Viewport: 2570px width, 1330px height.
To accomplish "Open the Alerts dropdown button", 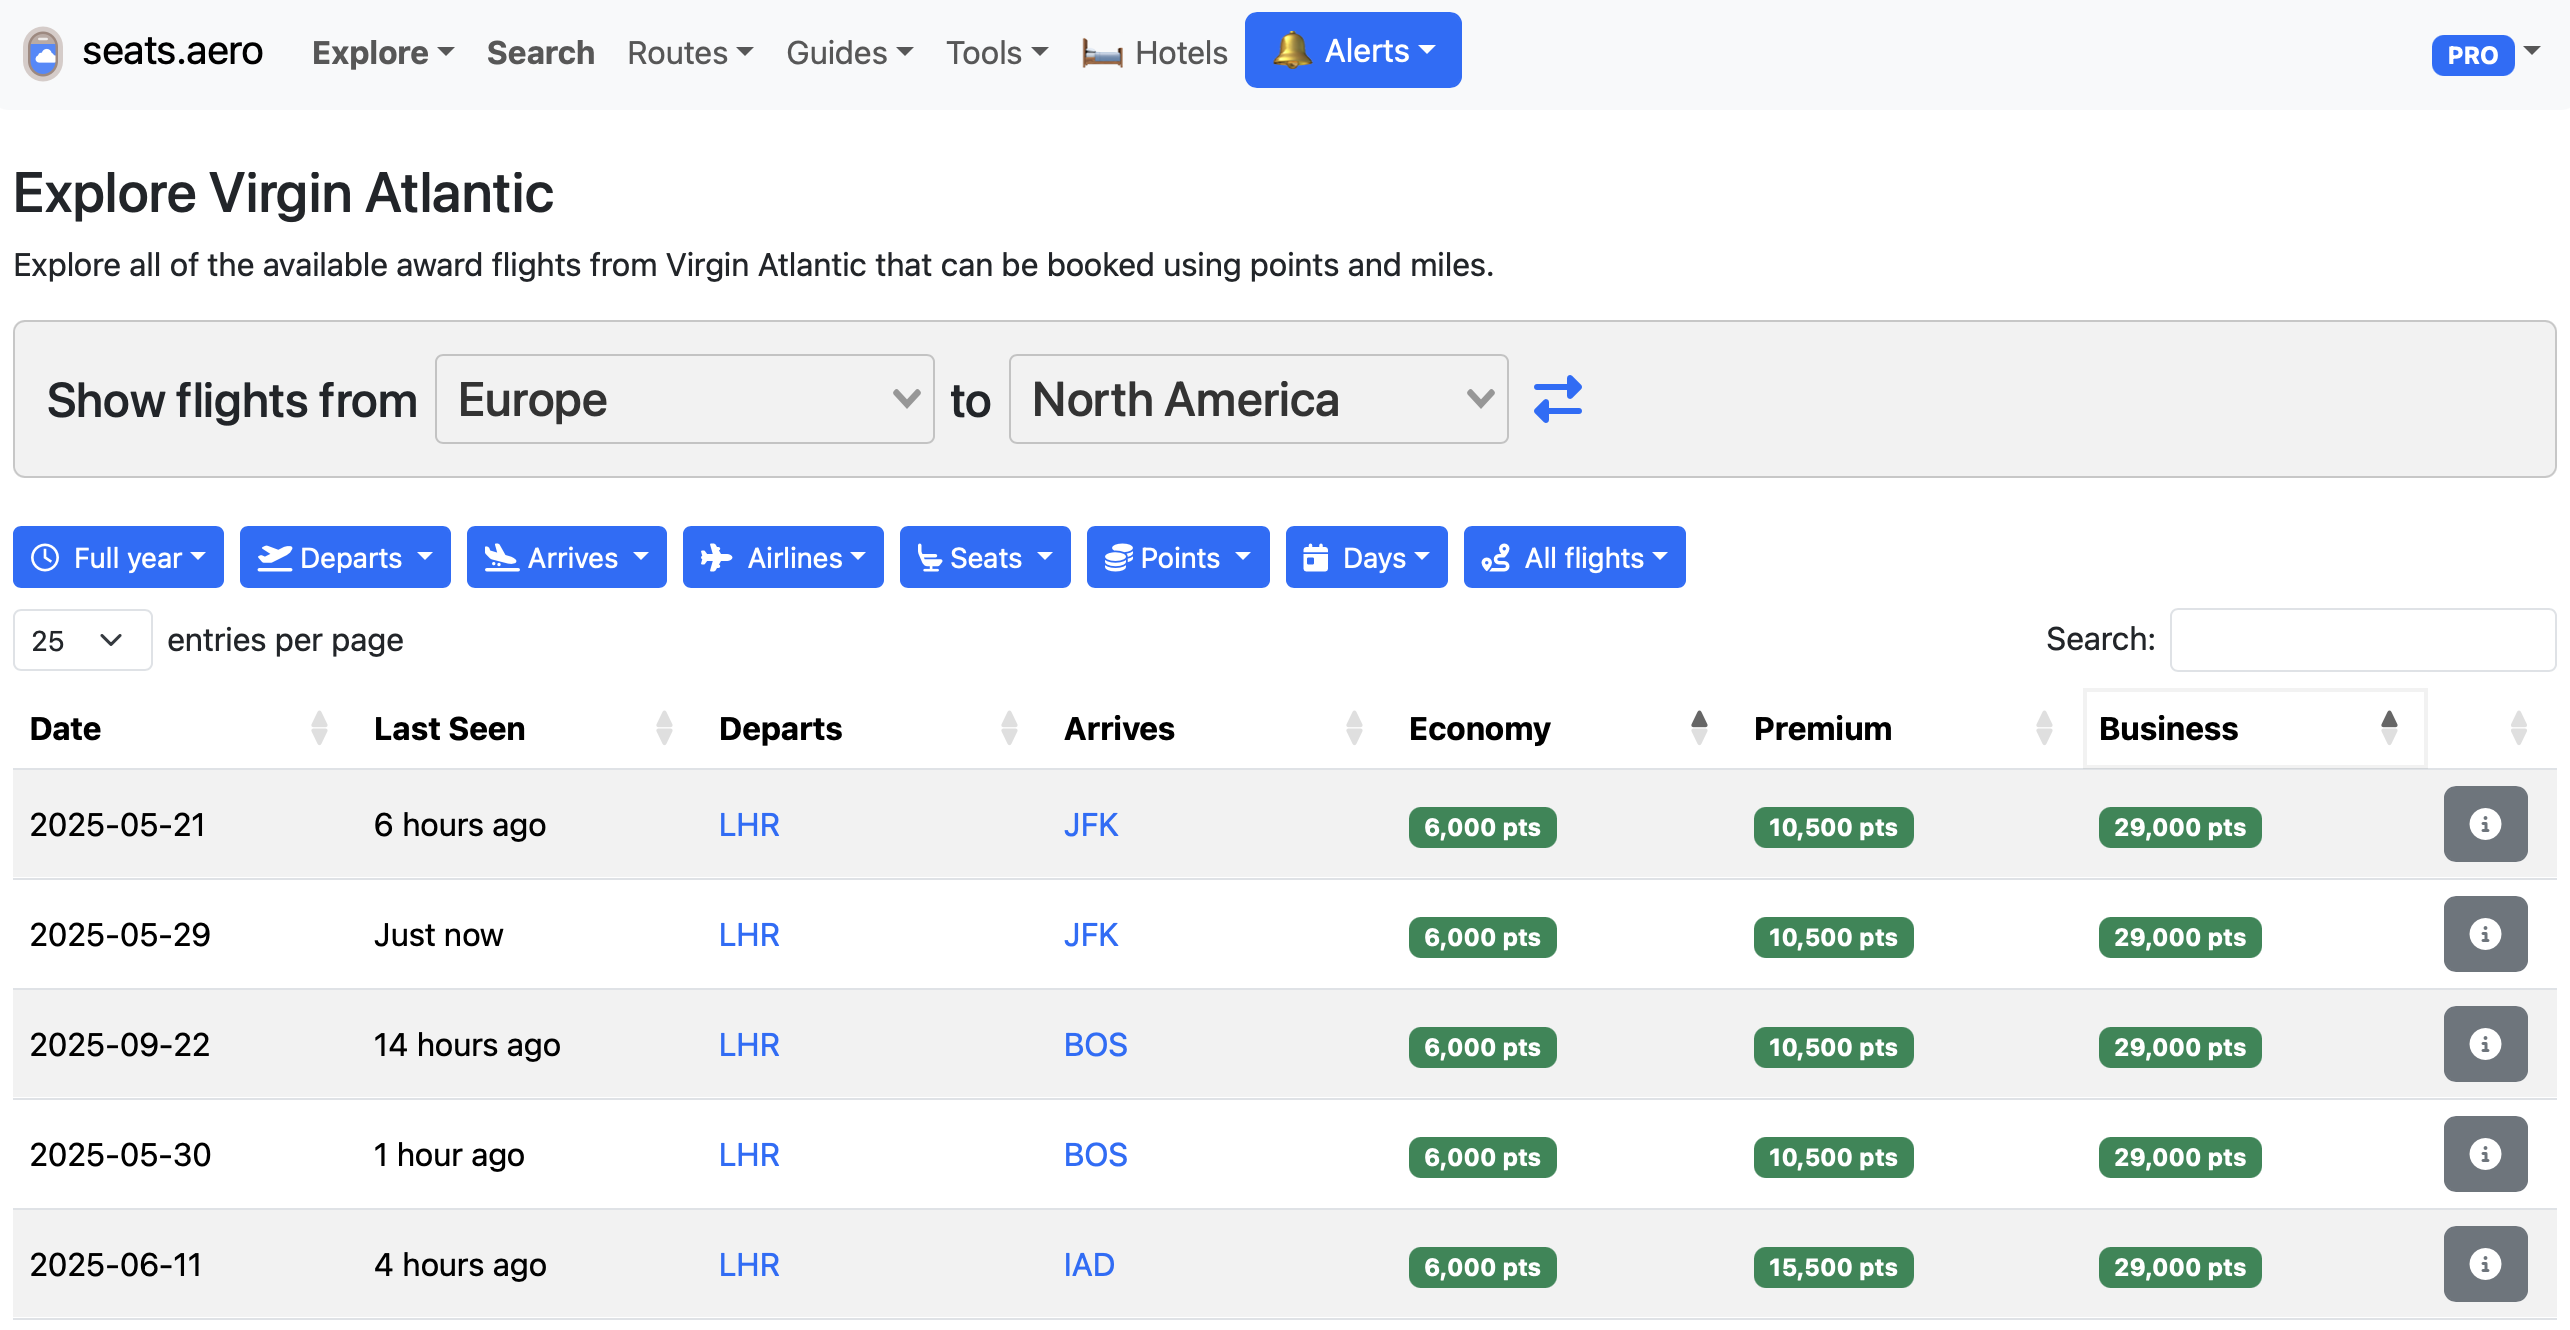I will pyautogui.click(x=1353, y=50).
